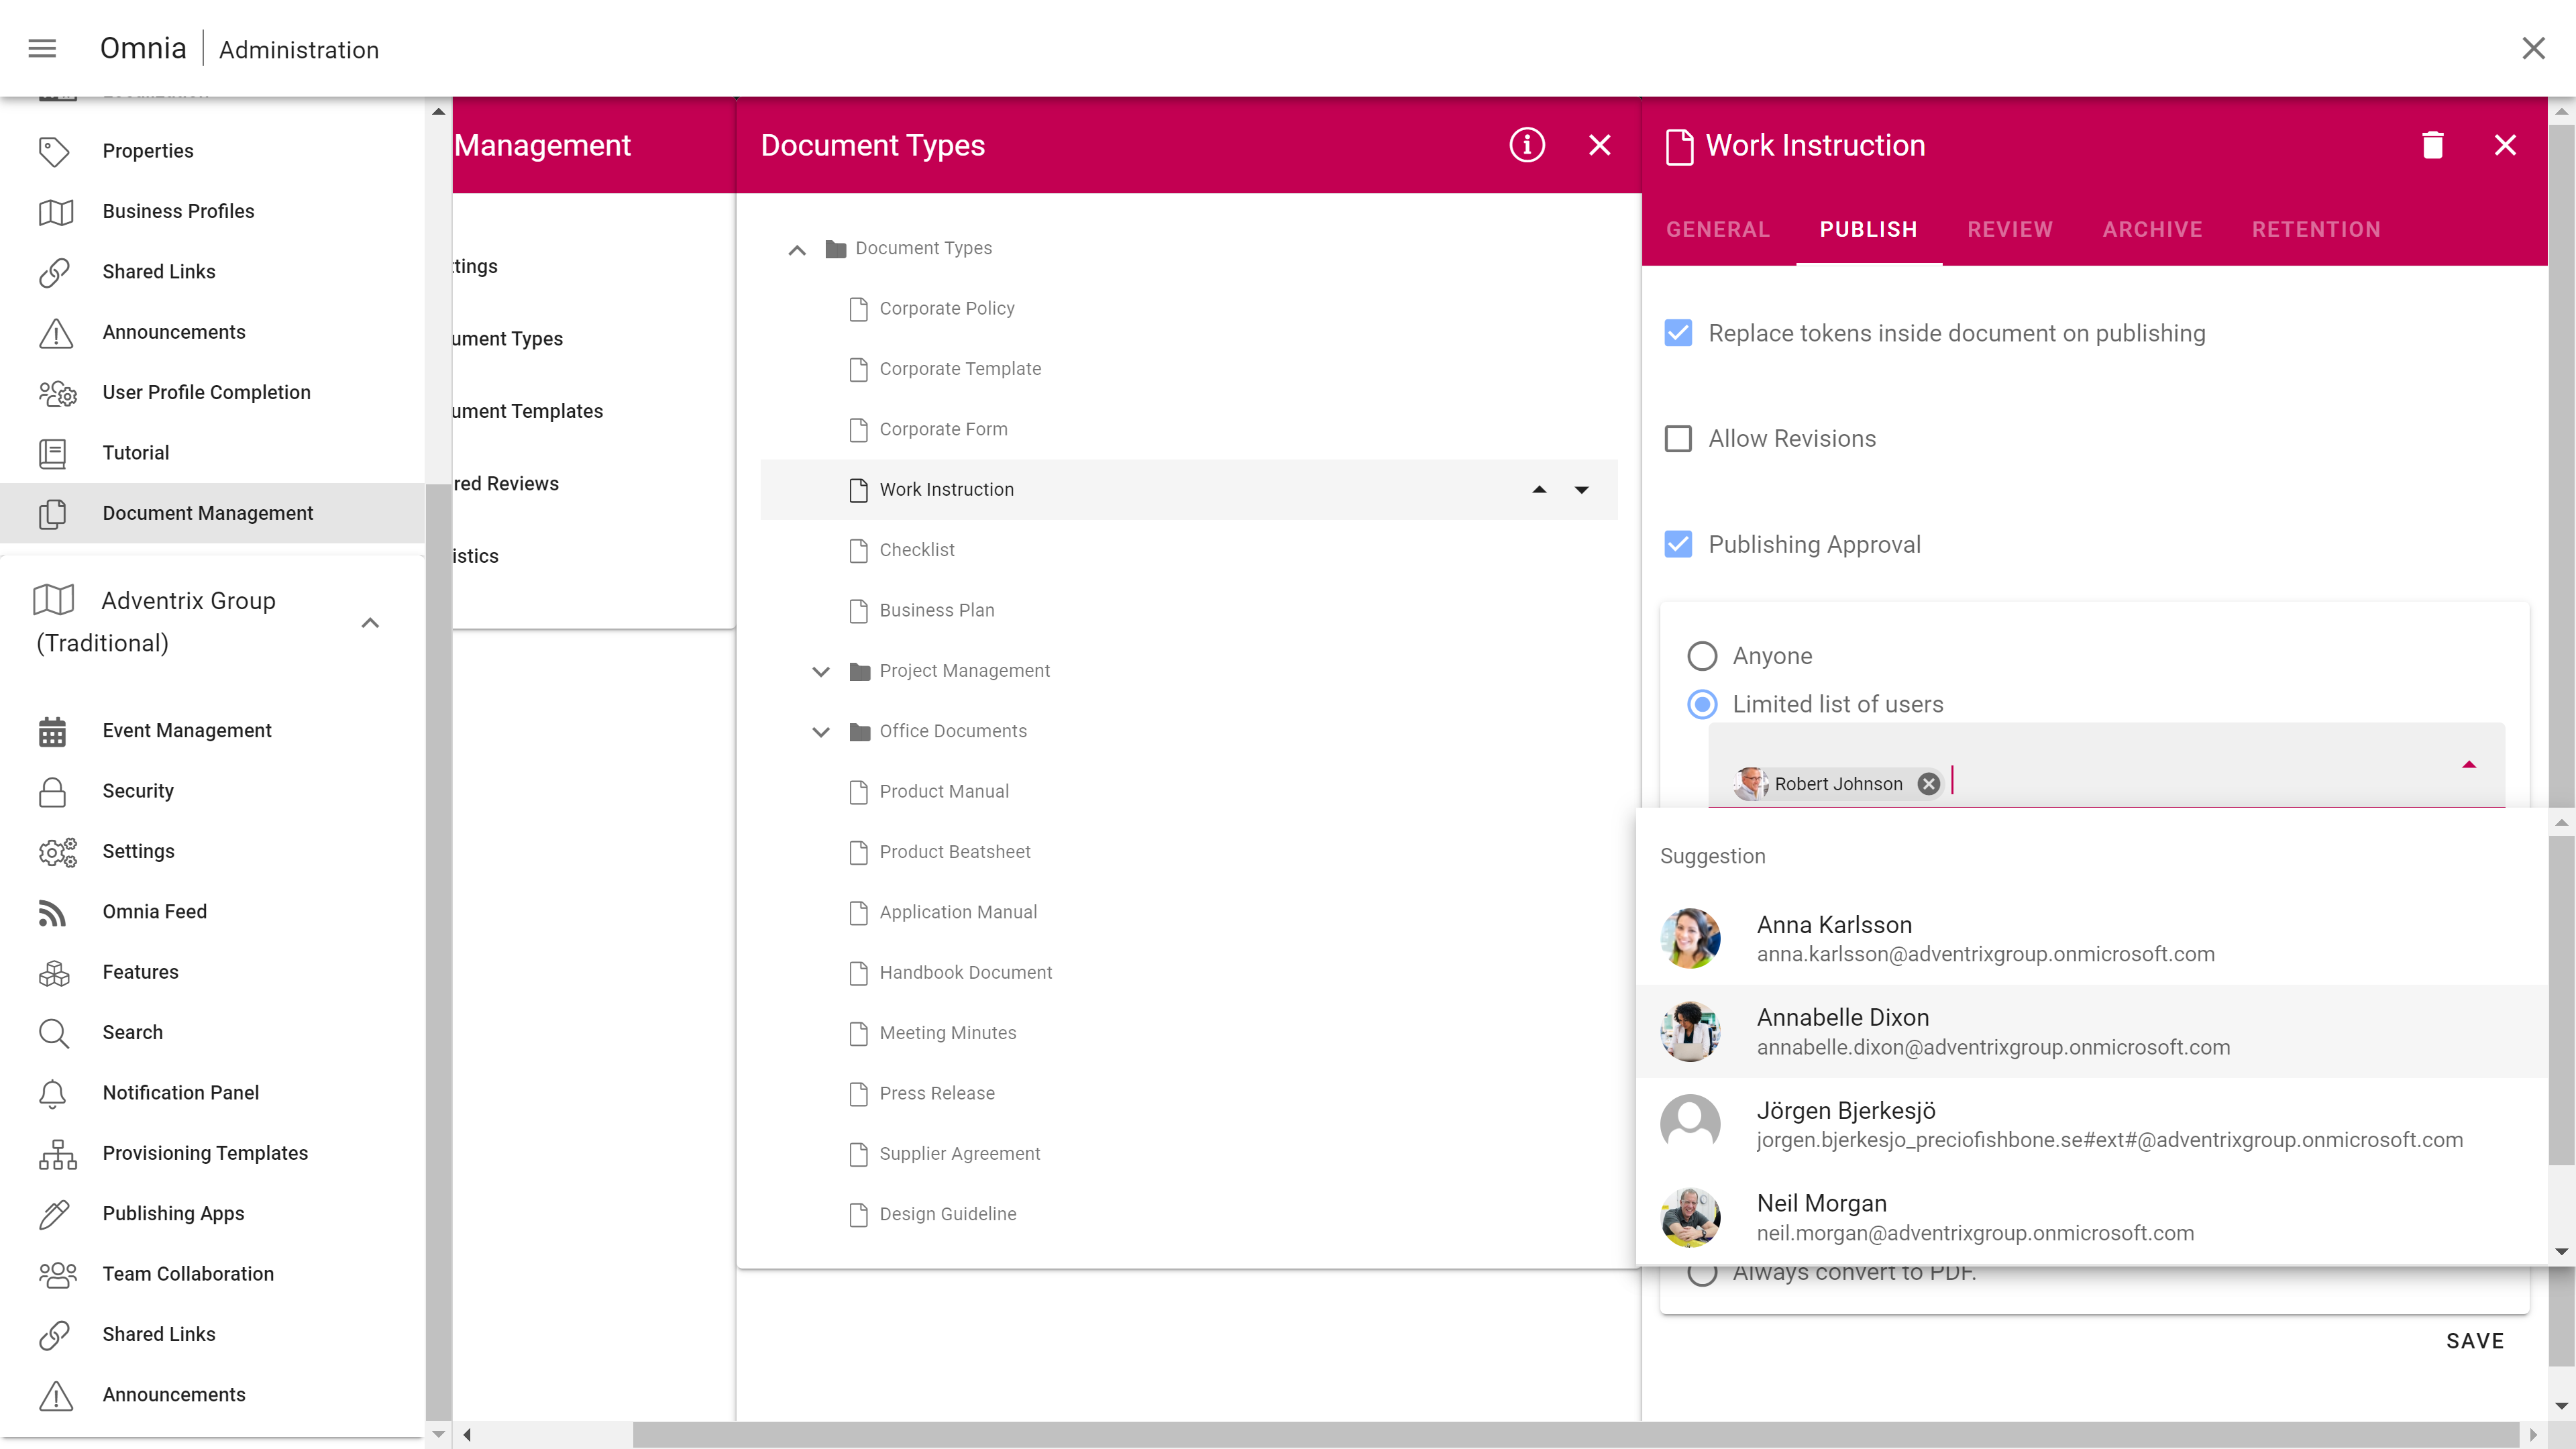Move Work Instruction up with arrow

pyautogui.click(x=1539, y=490)
